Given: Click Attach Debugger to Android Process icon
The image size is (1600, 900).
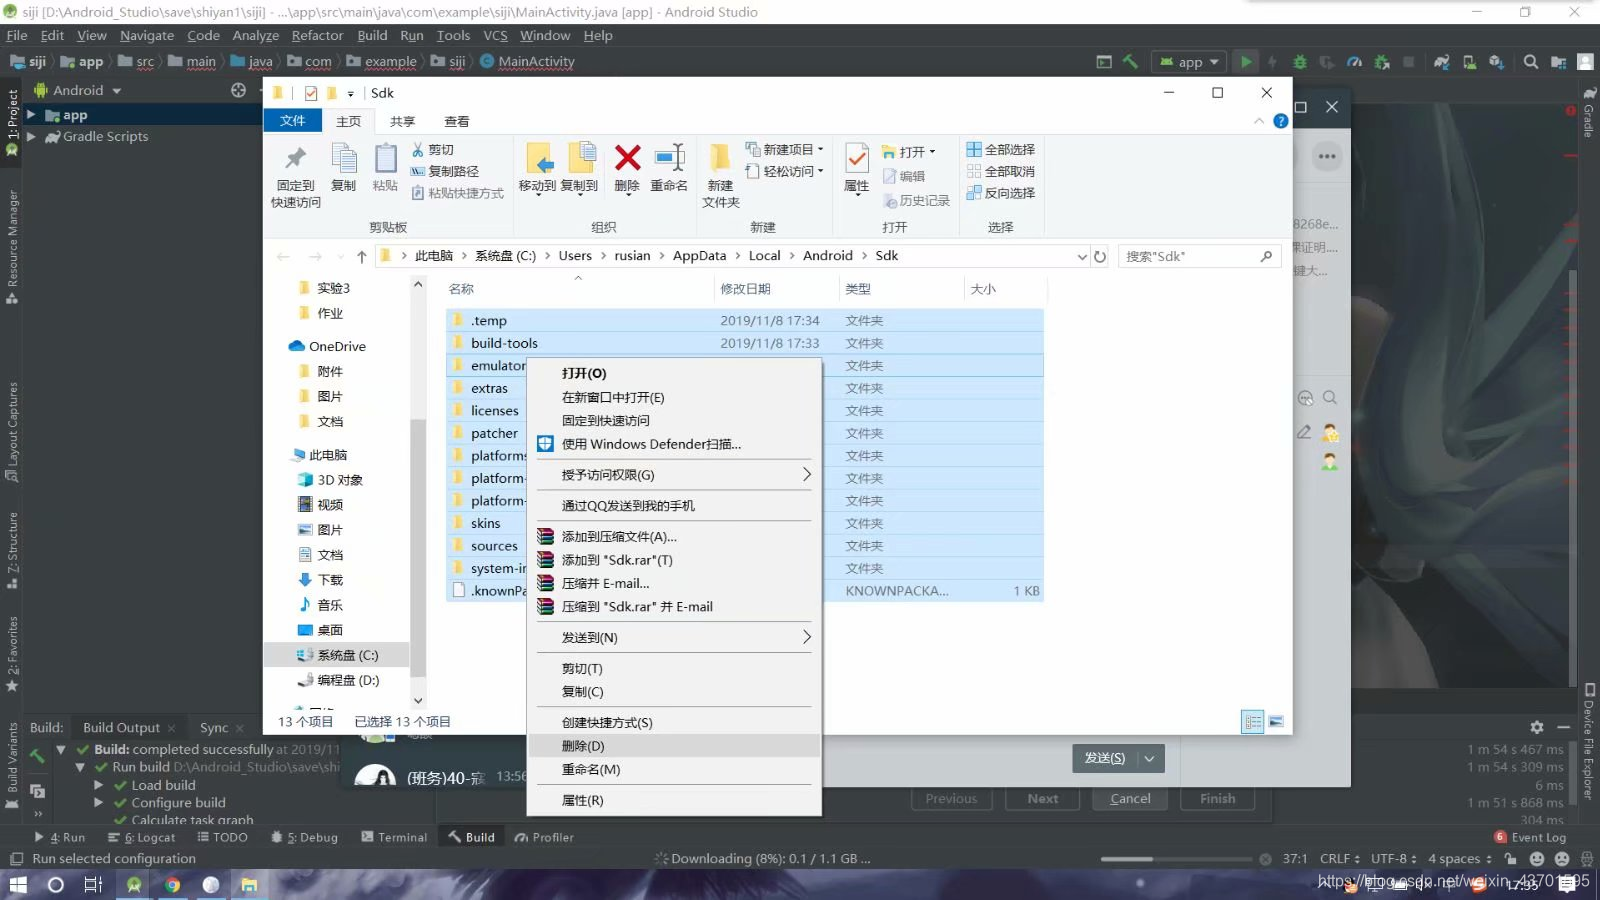Looking at the screenshot, I should (x=1382, y=62).
